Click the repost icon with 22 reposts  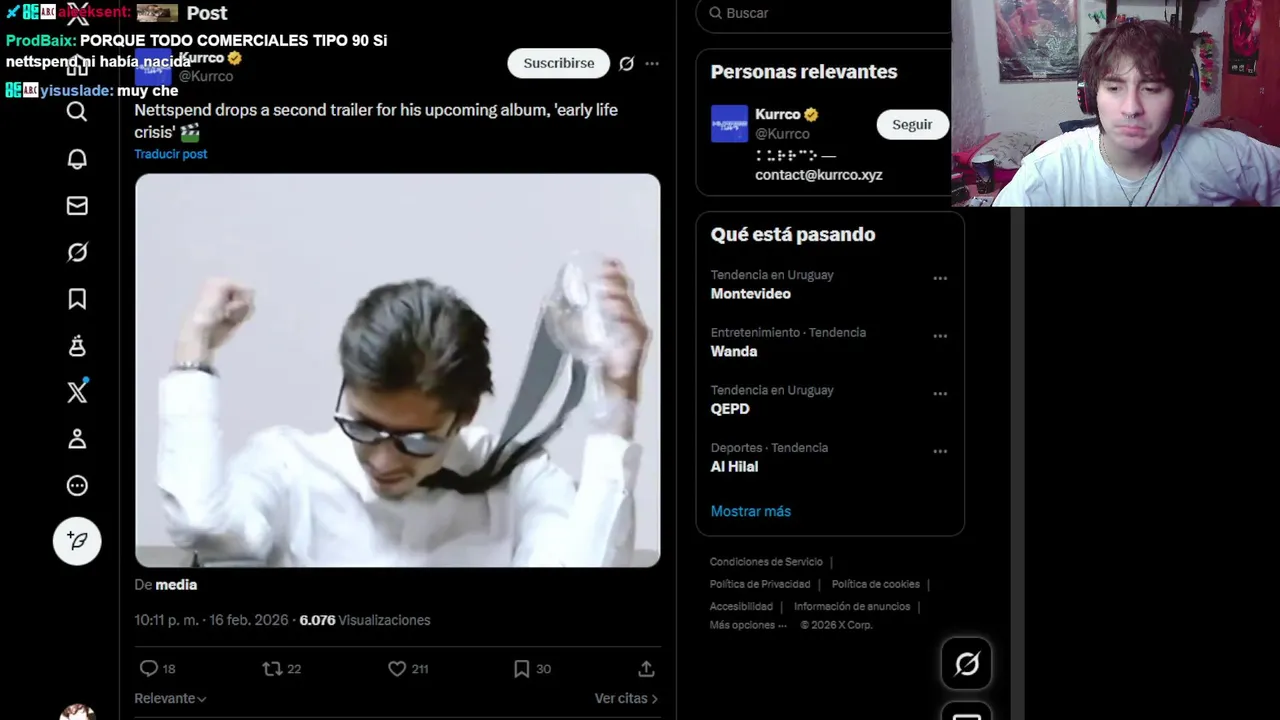[x=272, y=669]
